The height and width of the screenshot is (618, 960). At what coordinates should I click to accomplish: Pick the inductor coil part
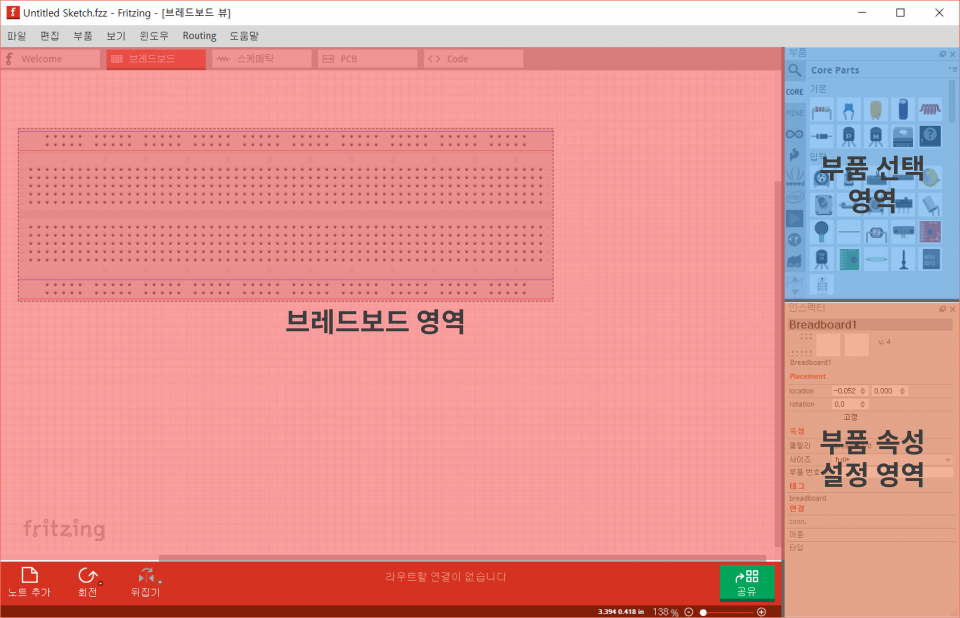930,110
